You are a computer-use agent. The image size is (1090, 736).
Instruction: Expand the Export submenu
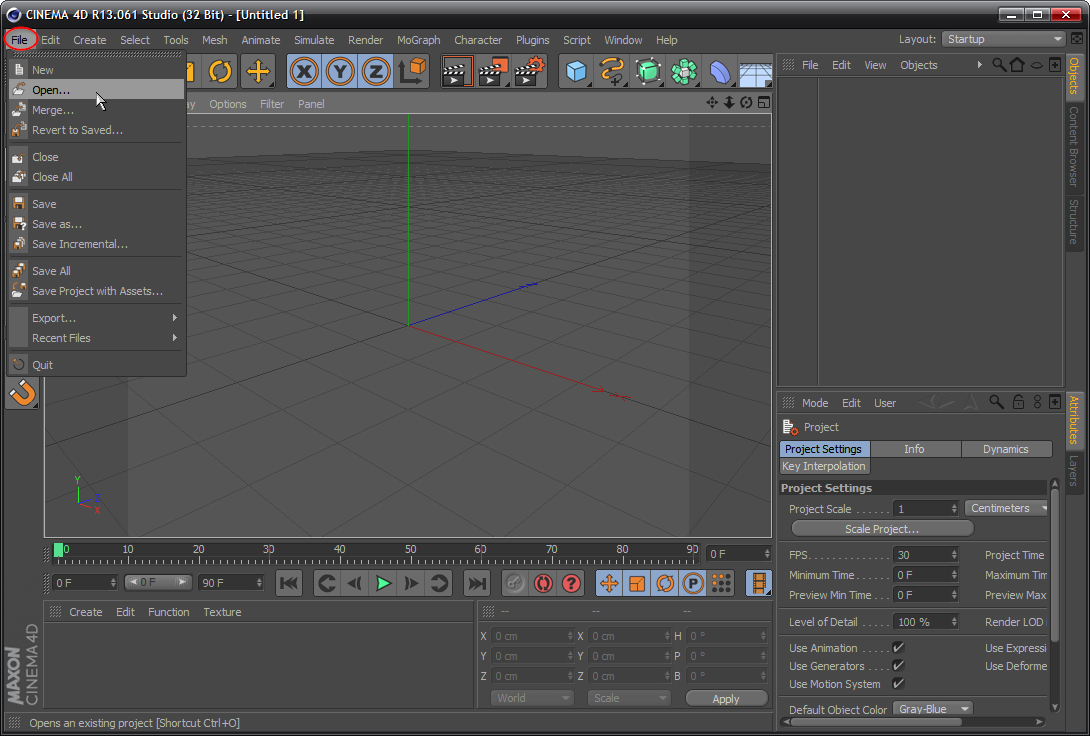[x=97, y=318]
